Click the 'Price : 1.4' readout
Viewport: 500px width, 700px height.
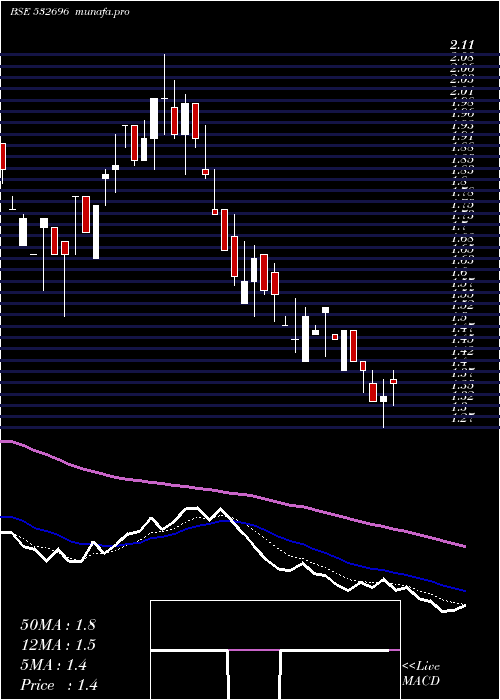coord(59,685)
